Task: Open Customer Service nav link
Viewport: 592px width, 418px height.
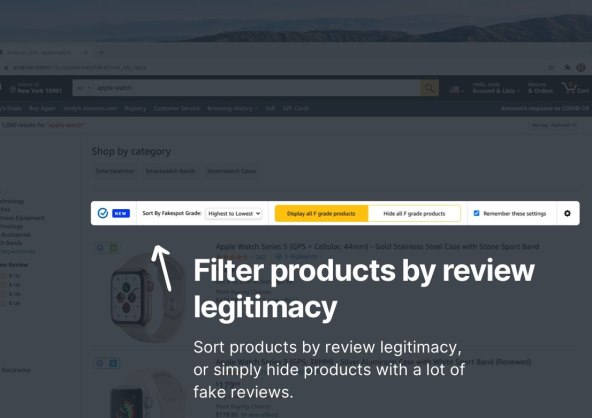Action: pyautogui.click(x=176, y=108)
